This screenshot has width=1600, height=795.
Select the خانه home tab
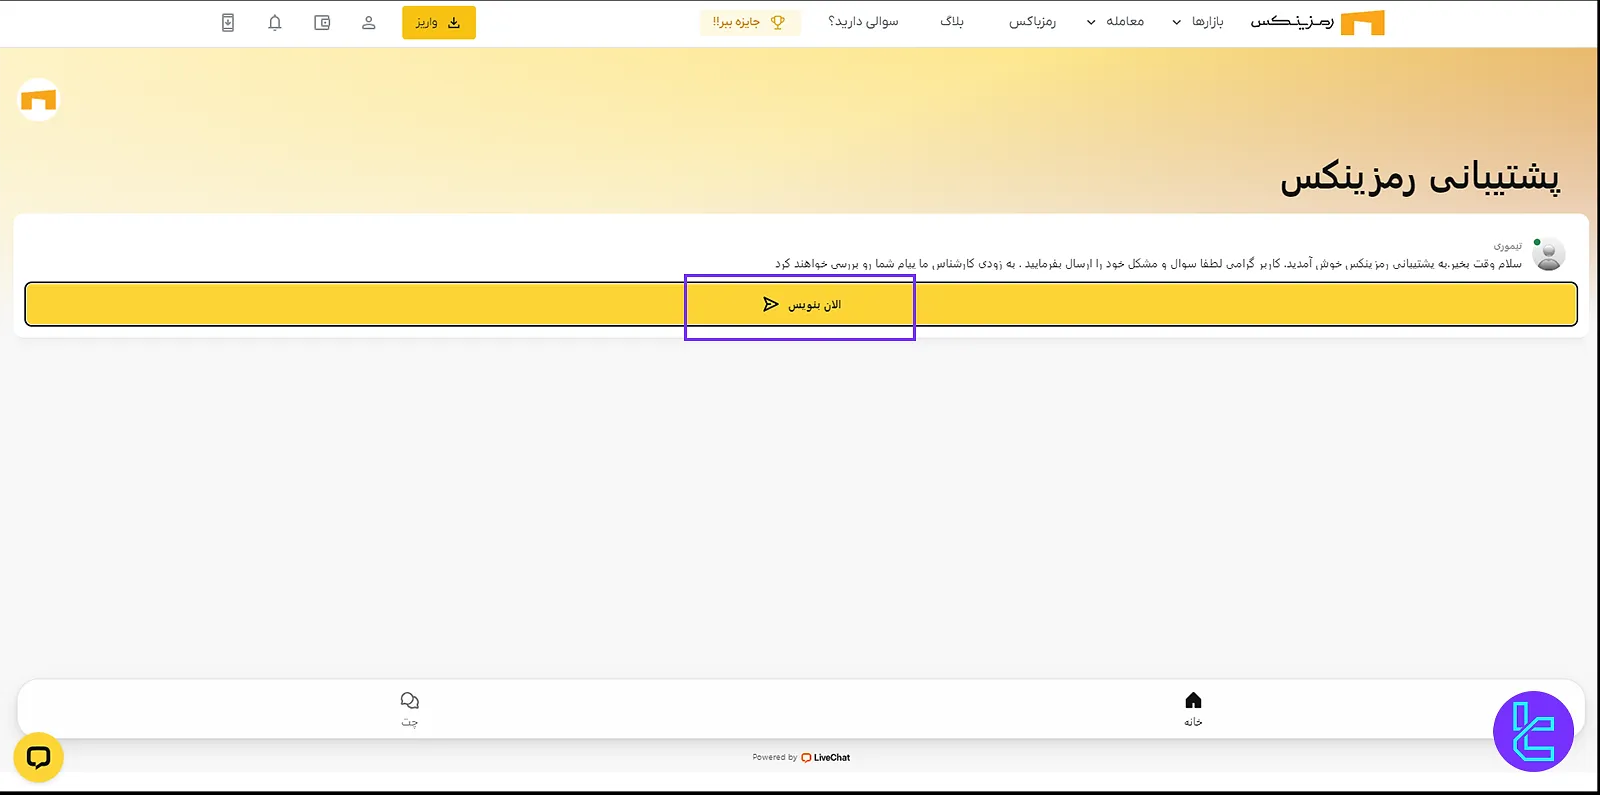[x=1193, y=709]
